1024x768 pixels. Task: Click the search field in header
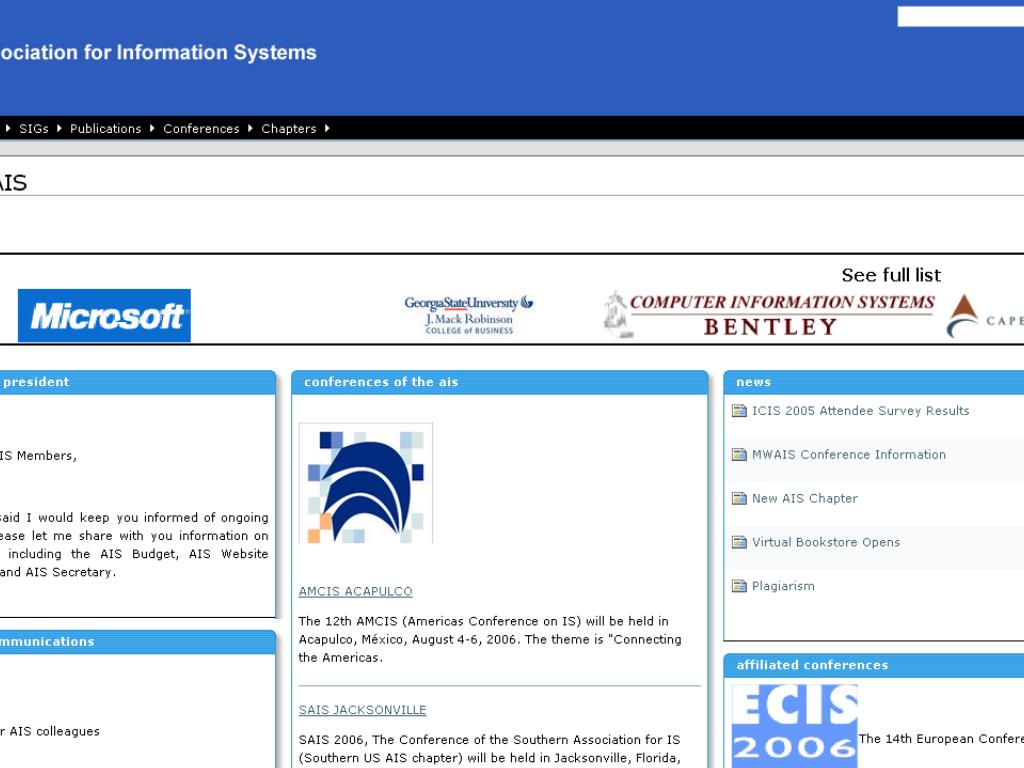click(961, 16)
